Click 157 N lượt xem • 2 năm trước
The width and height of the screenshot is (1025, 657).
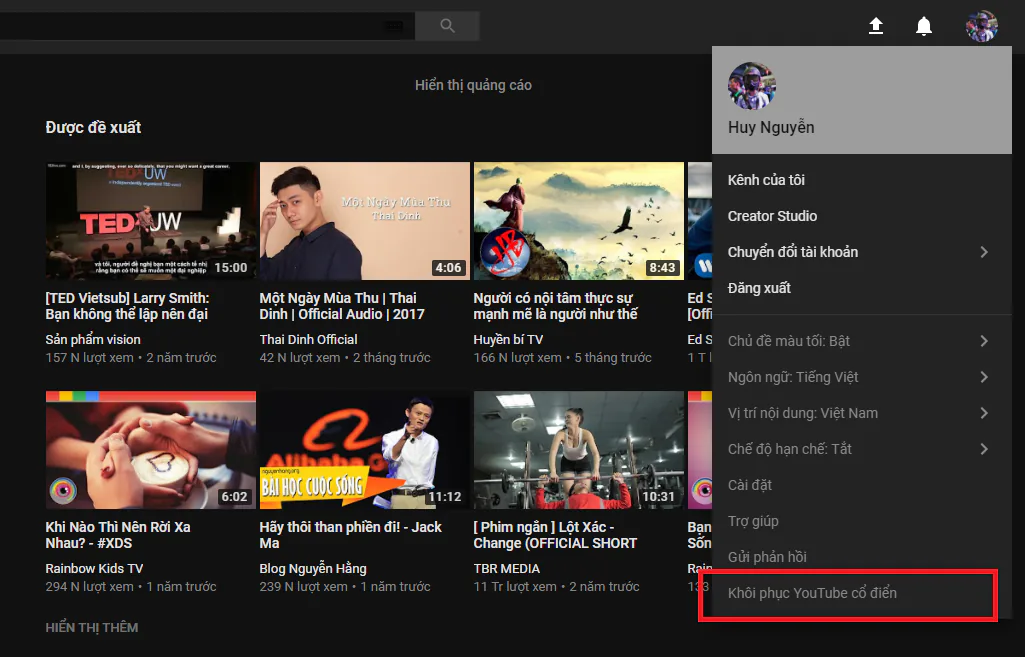pyautogui.click(x=131, y=358)
